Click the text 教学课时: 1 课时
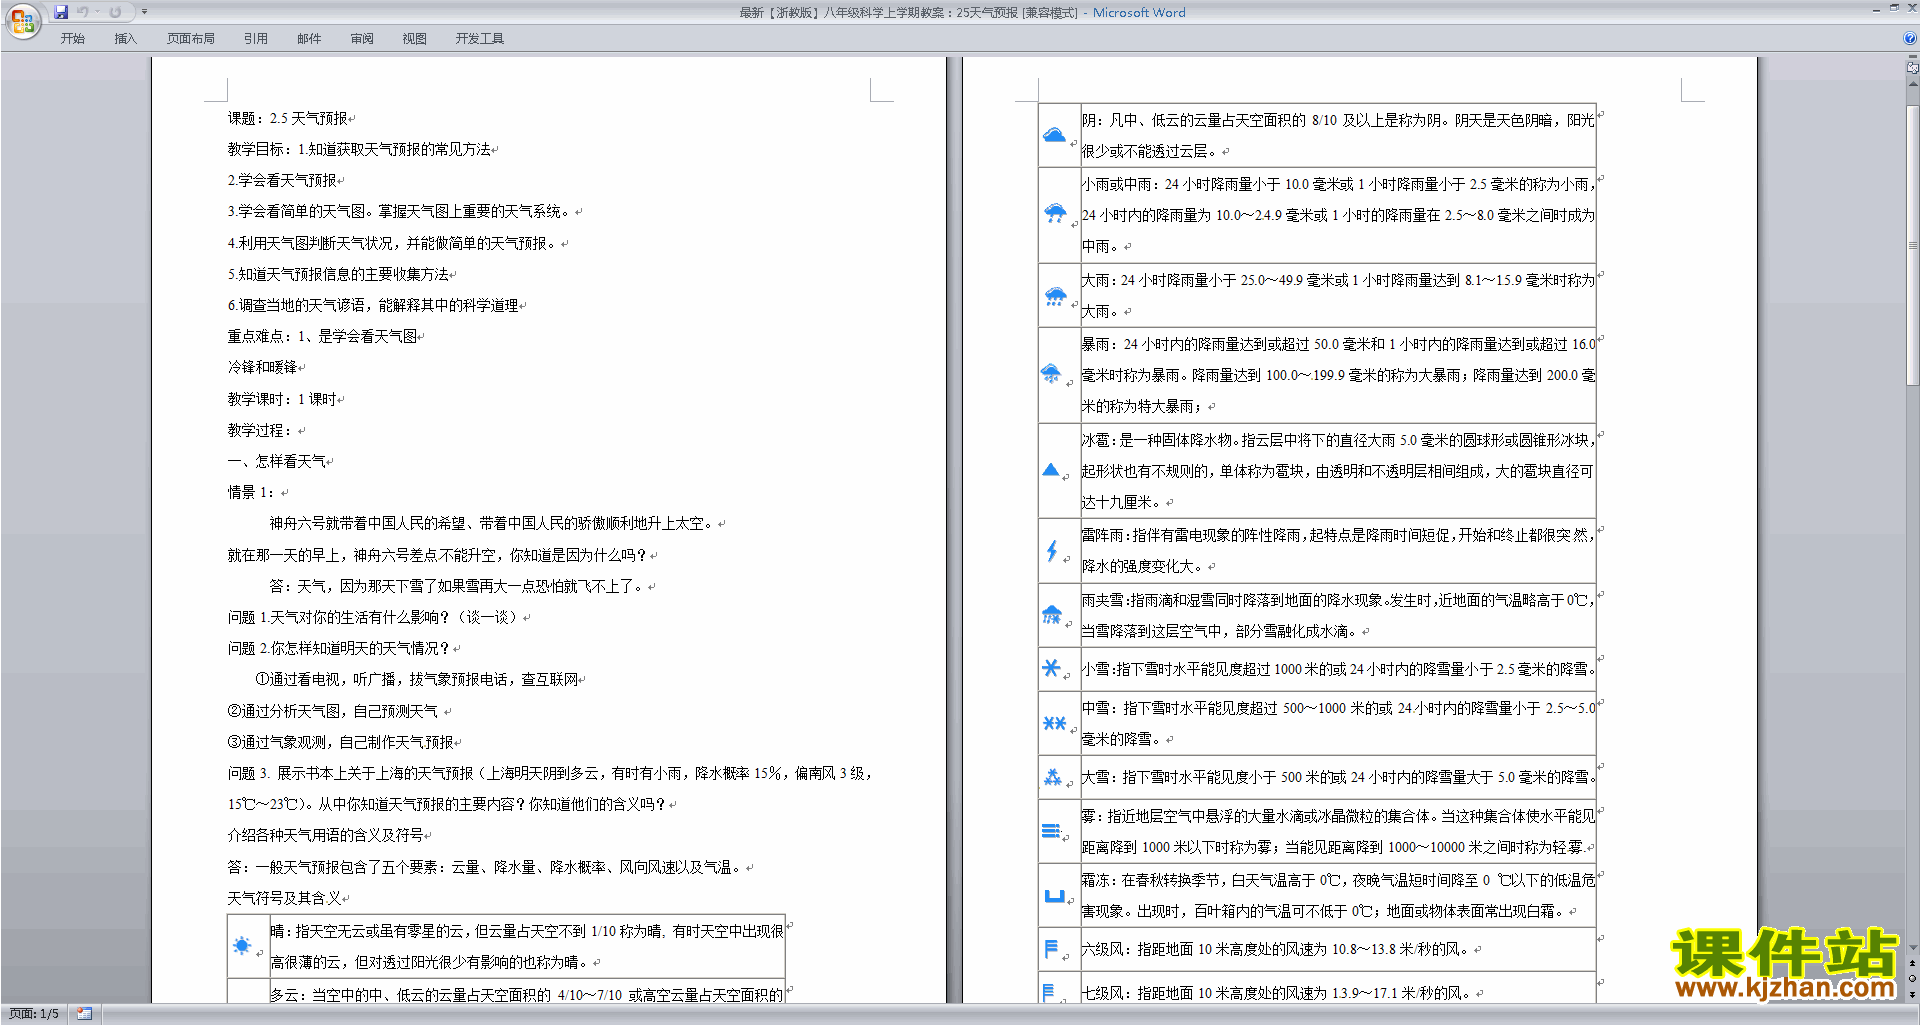This screenshot has width=1920, height=1025. pyautogui.click(x=282, y=399)
